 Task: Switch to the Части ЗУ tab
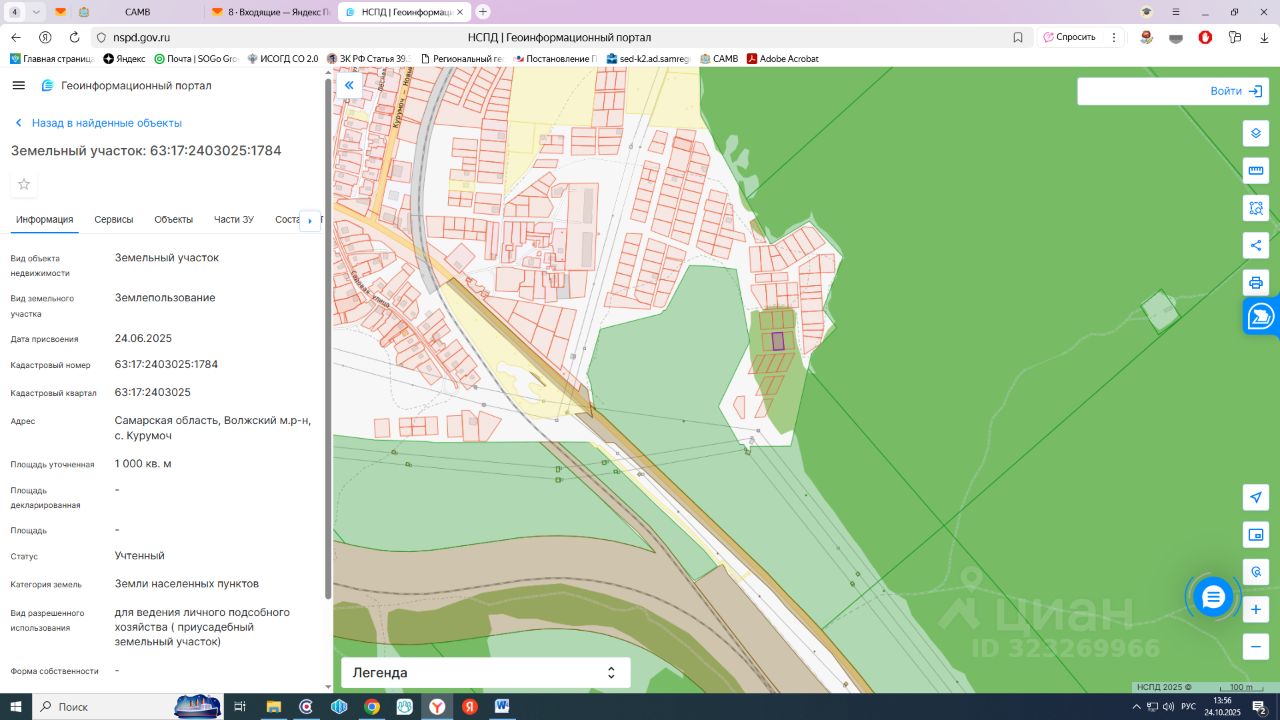pyautogui.click(x=234, y=220)
